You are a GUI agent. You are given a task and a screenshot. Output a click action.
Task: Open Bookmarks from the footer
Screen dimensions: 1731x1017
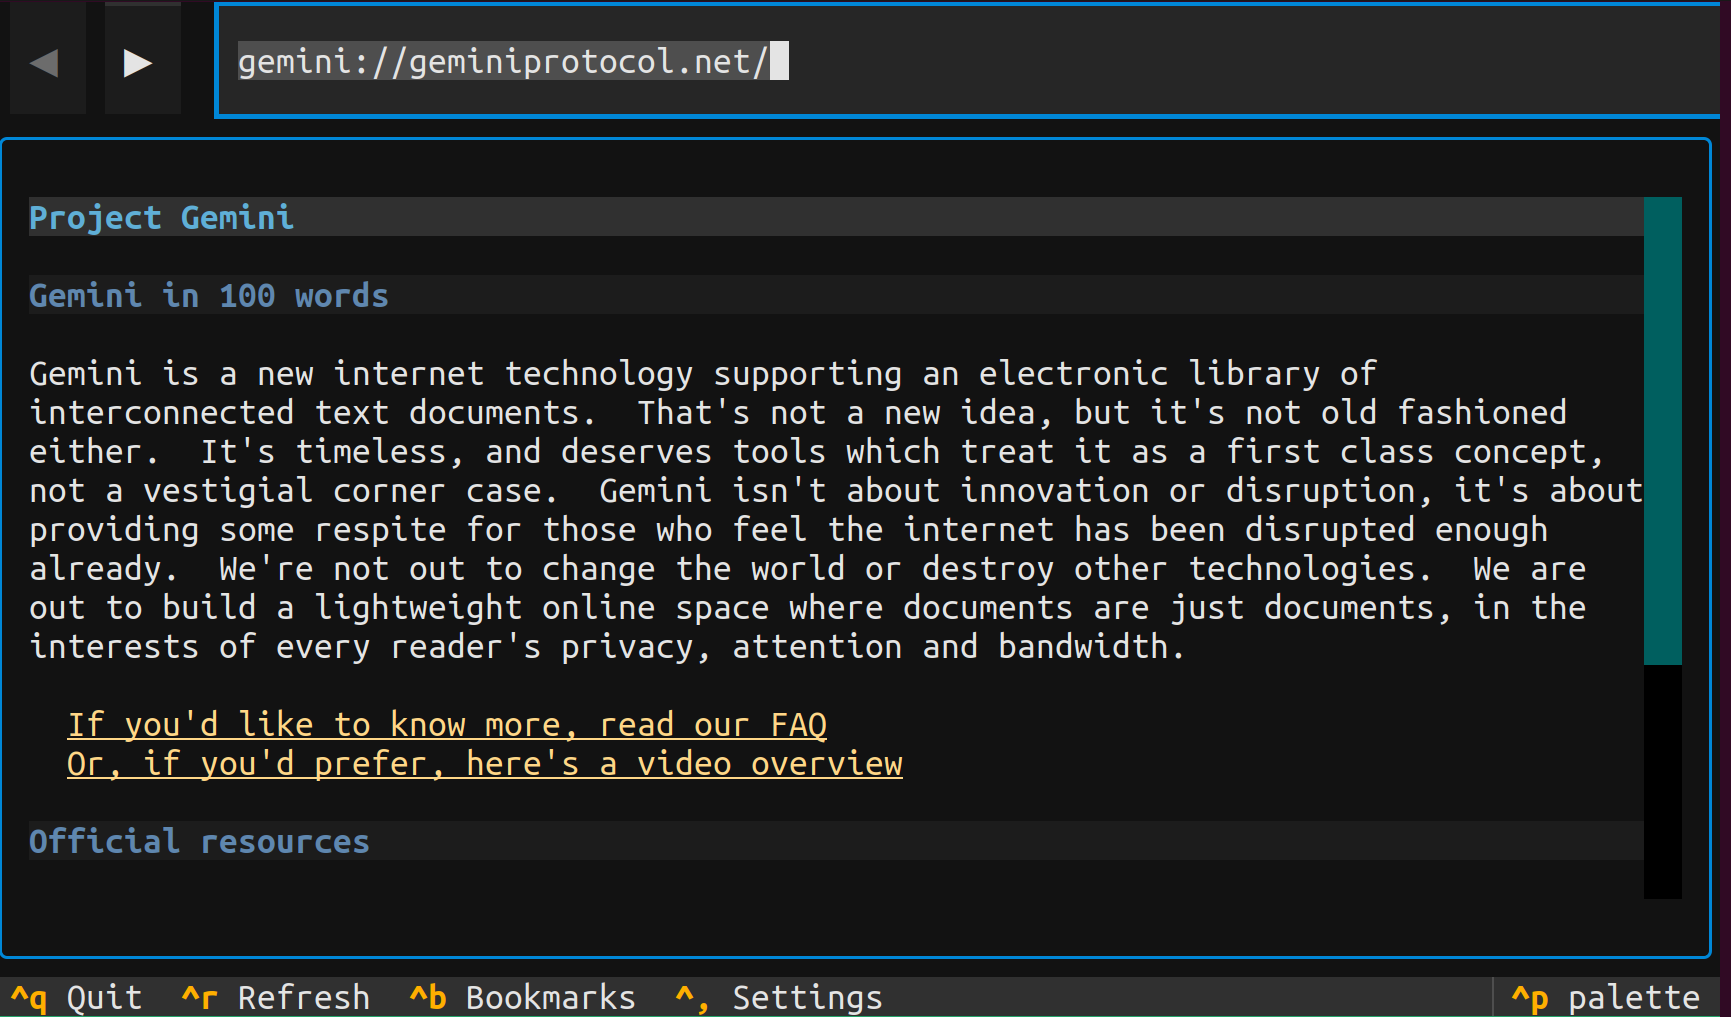coord(550,998)
